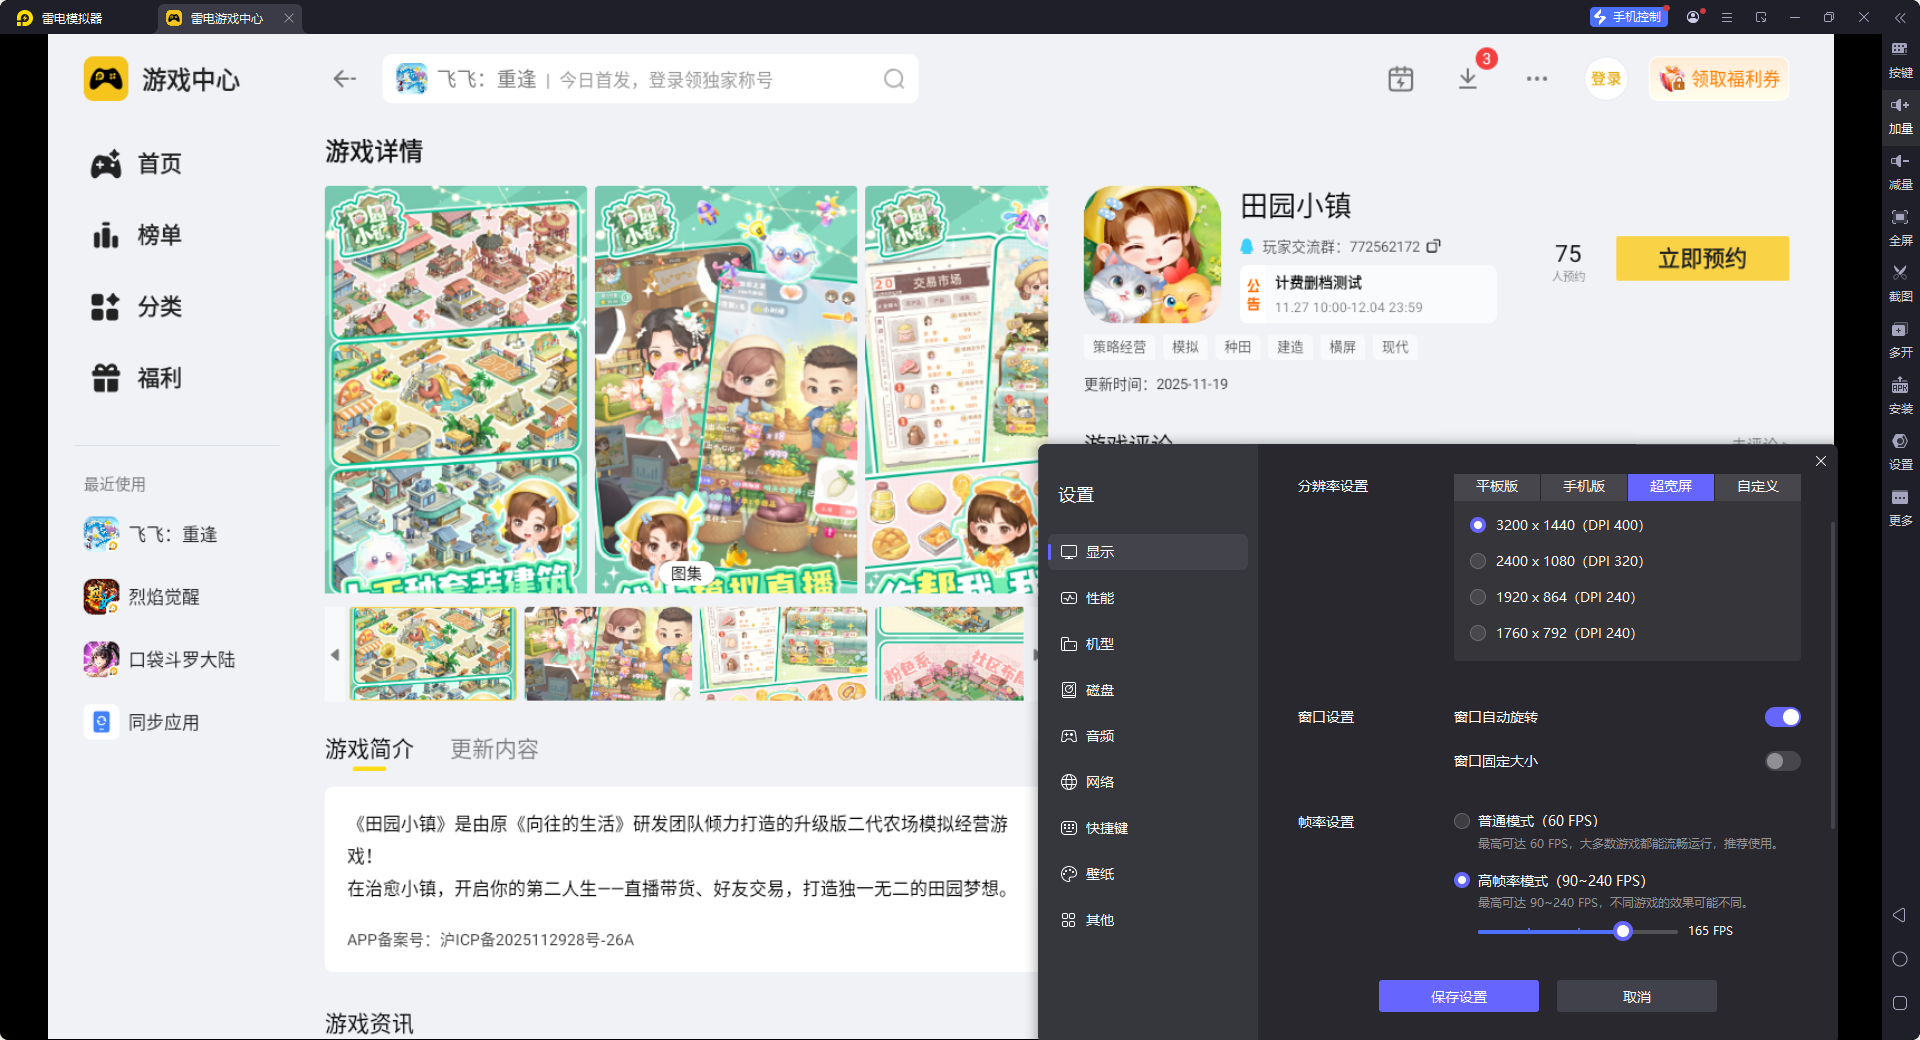1920x1040 pixels.
Task: Select the 1920 x 864 resolution radio button
Action: coord(1478,597)
